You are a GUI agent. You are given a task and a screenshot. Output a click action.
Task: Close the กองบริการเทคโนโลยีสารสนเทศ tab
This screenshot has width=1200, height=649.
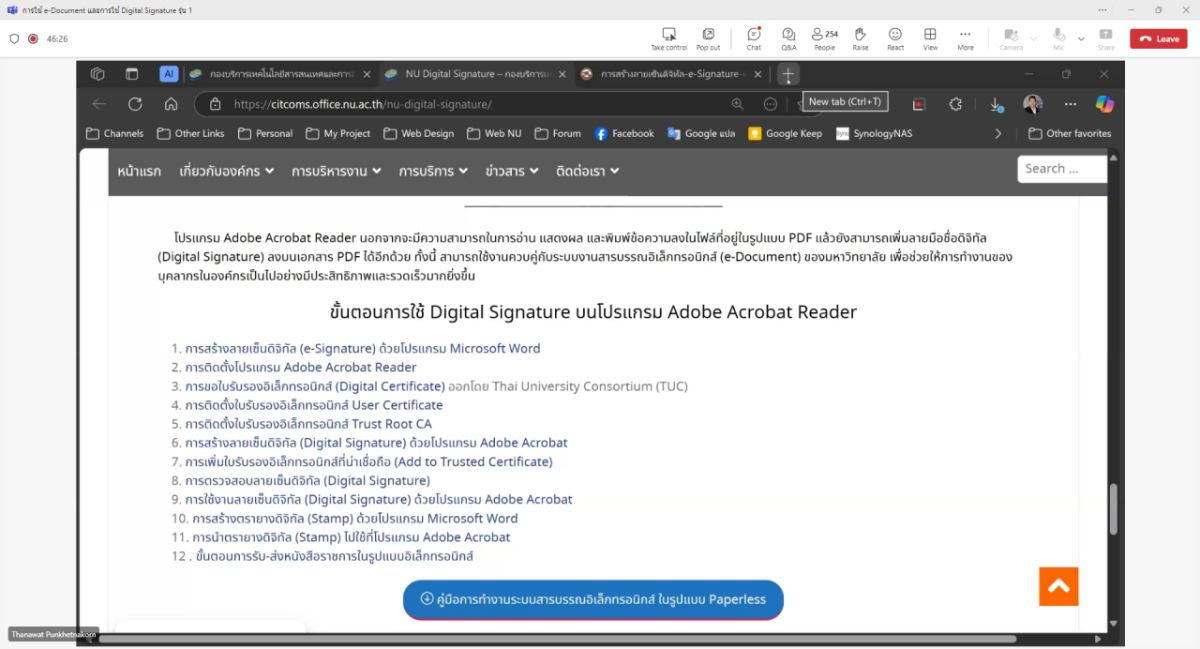point(367,74)
